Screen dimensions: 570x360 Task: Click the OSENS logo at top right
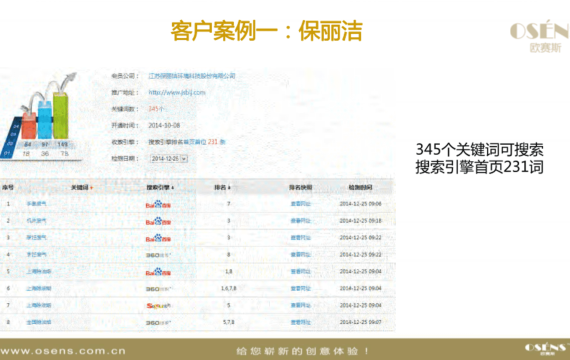pos(540,36)
